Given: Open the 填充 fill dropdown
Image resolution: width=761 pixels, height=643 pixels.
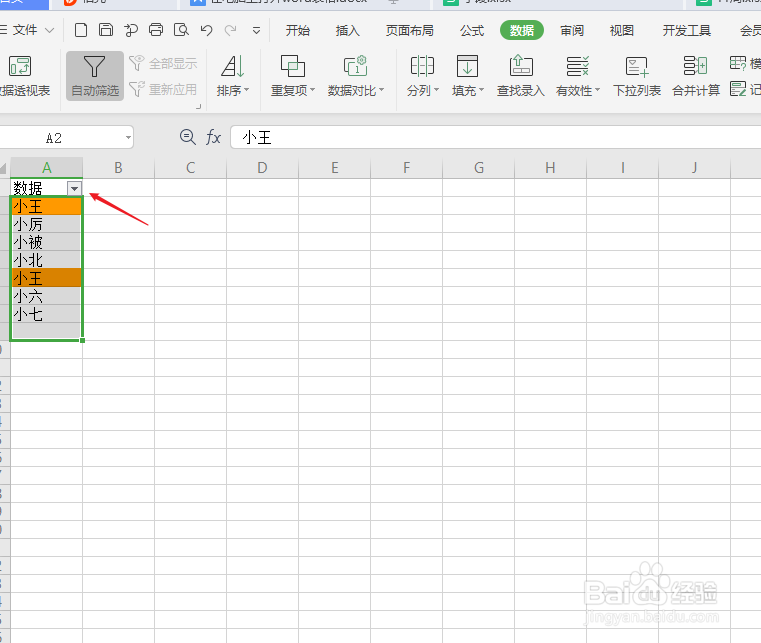Looking at the screenshot, I should pyautogui.click(x=468, y=77).
